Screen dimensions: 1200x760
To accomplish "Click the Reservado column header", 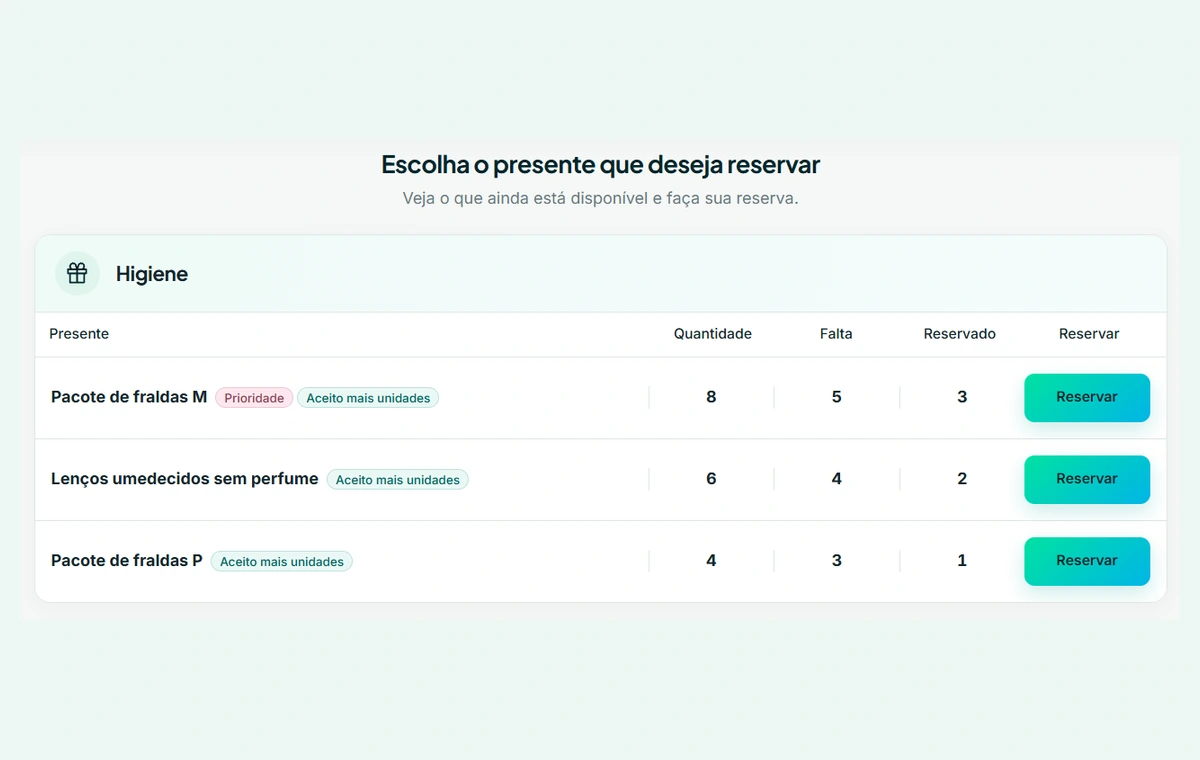I will coord(960,334).
